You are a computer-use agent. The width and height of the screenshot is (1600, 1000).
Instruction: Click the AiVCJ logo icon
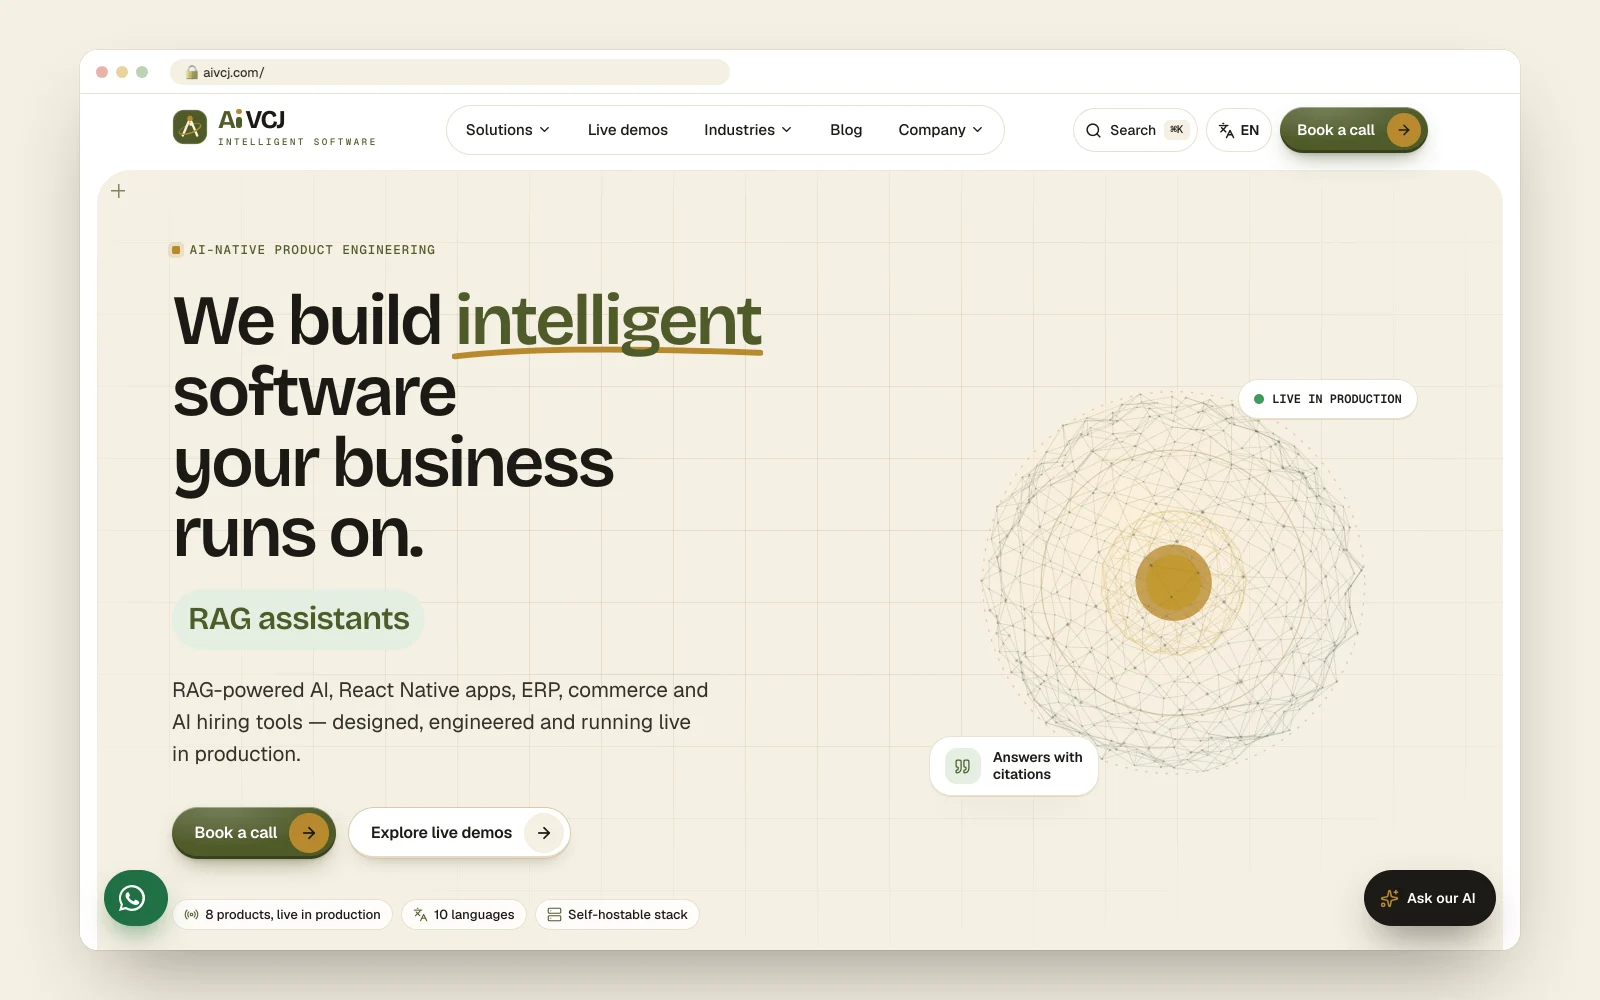(x=190, y=127)
